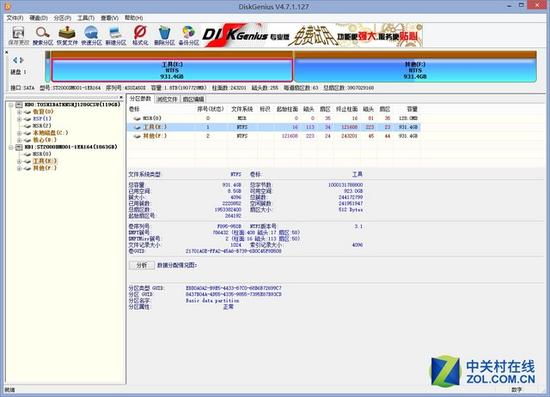The image size is (550, 397).
Task: Expand the first partition (0) under HD0
Action: [19, 112]
